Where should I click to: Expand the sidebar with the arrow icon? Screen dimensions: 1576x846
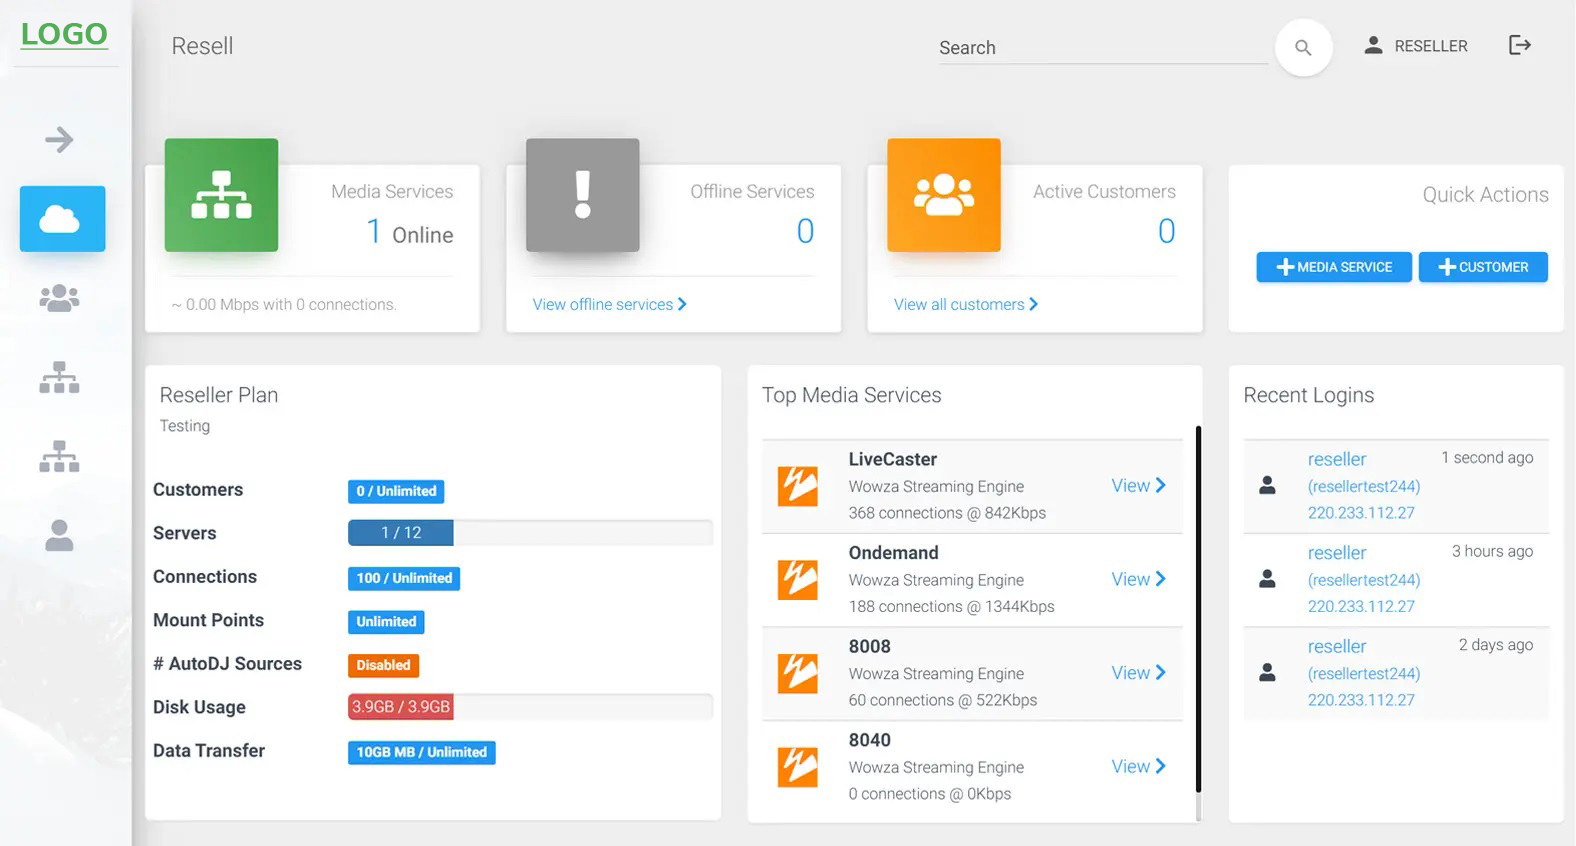point(60,139)
